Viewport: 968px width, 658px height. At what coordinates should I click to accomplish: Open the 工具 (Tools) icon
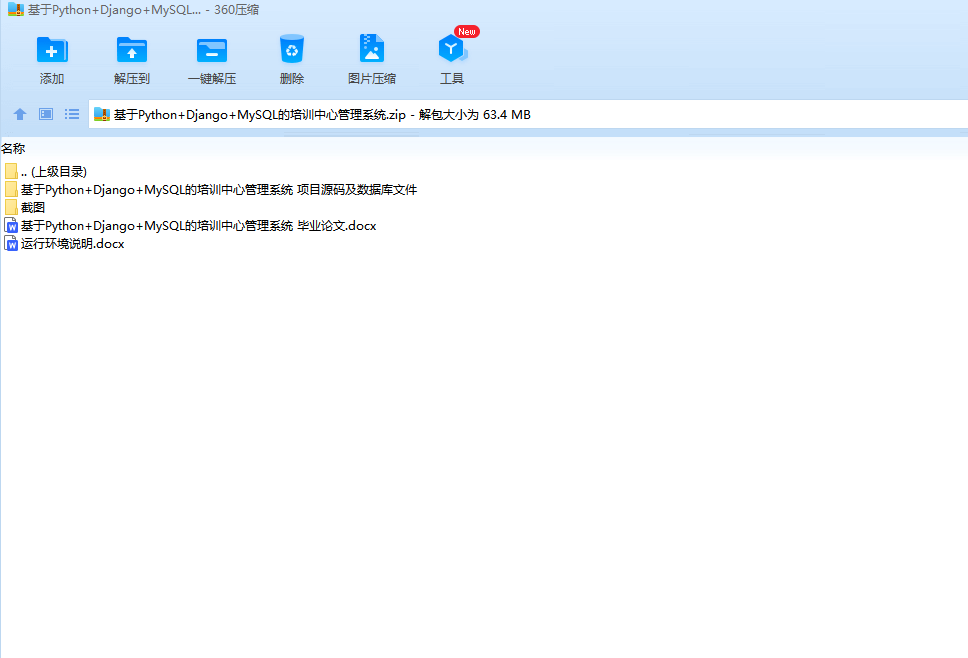click(451, 49)
